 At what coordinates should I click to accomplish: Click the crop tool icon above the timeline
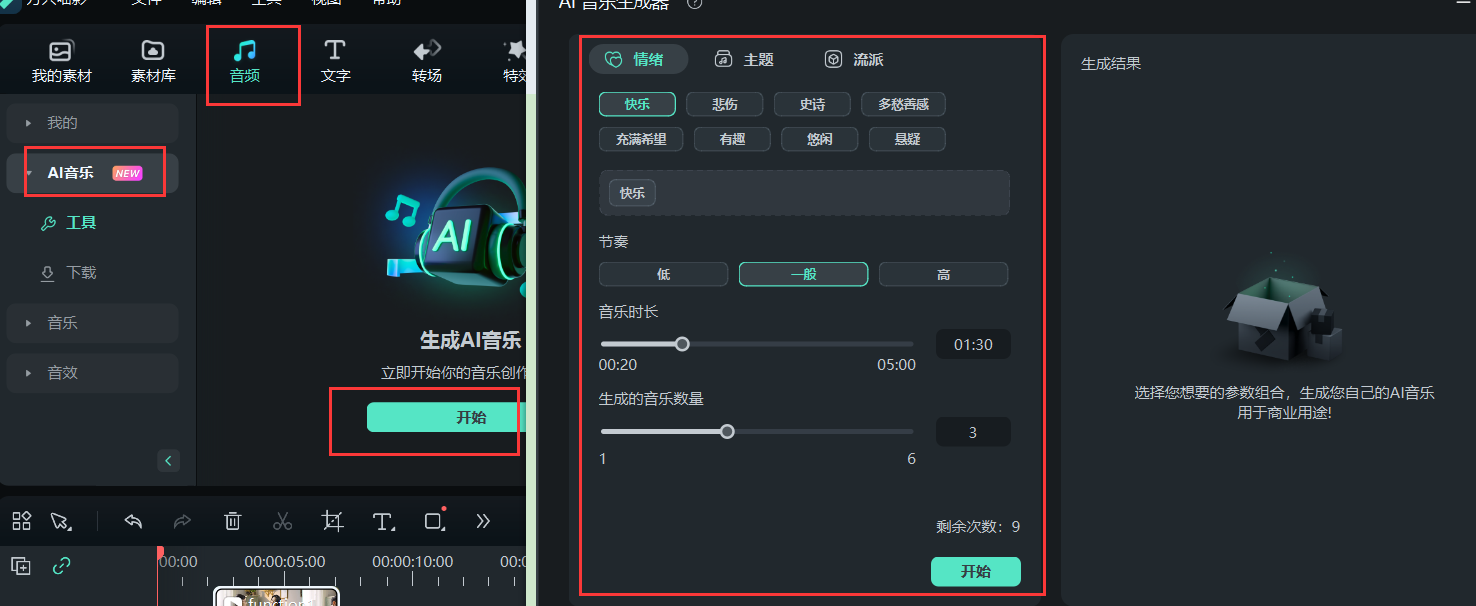333,521
